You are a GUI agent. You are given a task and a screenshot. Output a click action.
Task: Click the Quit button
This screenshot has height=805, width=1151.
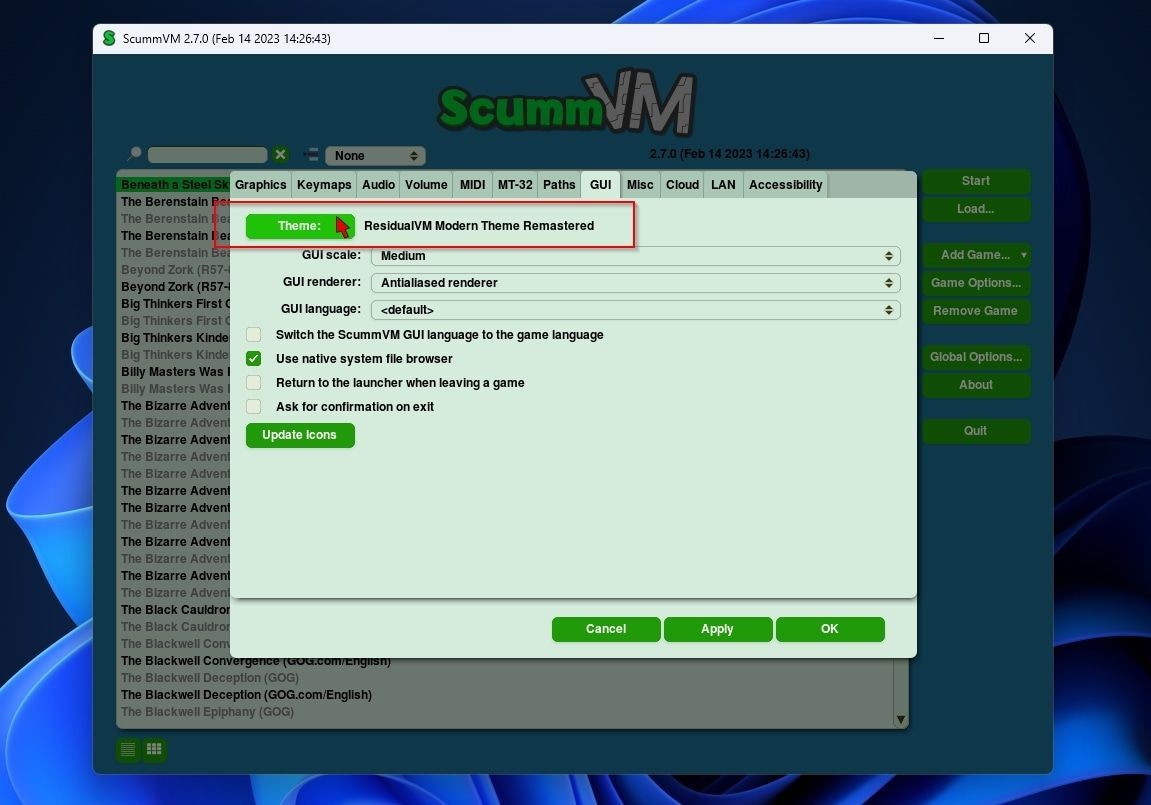(976, 431)
